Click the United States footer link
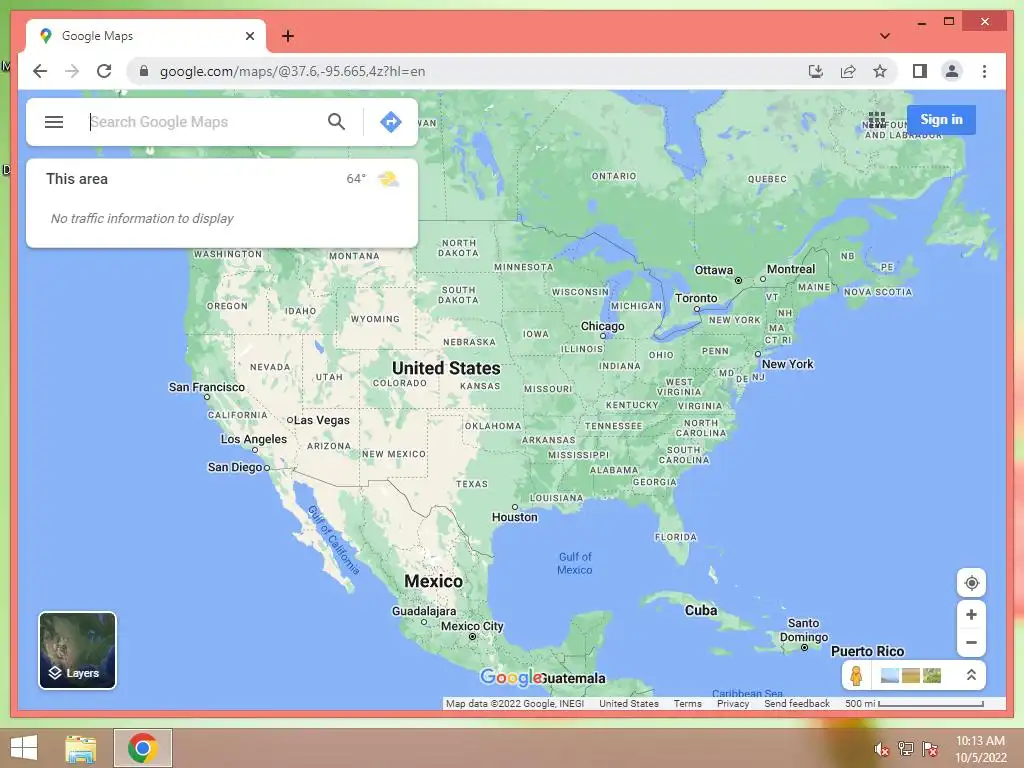This screenshot has height=768, width=1024. click(x=629, y=703)
